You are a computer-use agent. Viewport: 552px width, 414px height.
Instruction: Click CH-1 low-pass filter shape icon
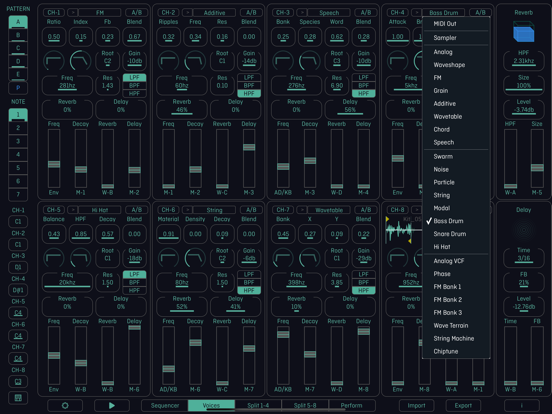(x=54, y=61)
